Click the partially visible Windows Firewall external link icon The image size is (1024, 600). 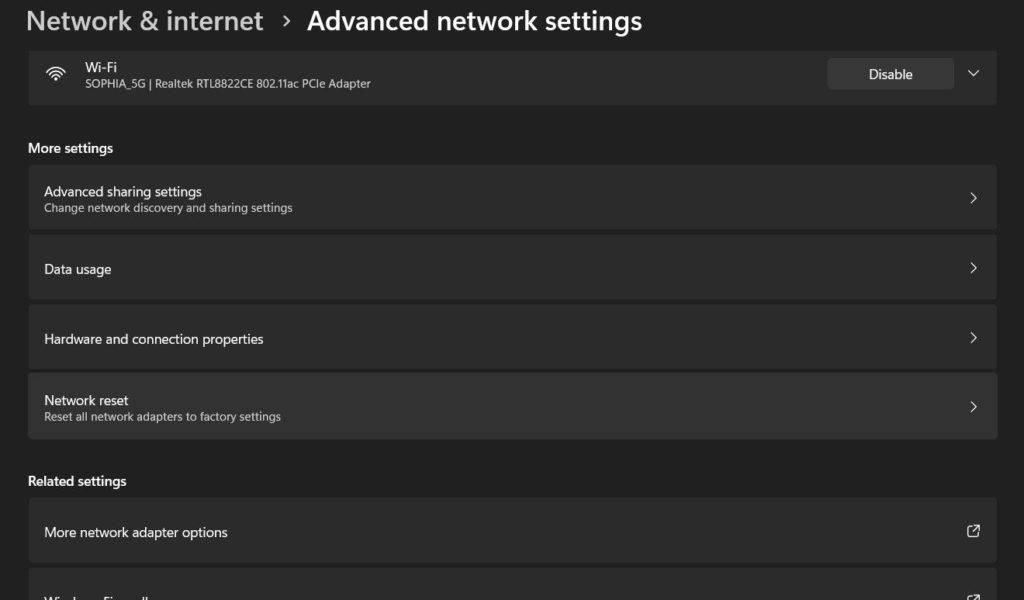click(973, 597)
